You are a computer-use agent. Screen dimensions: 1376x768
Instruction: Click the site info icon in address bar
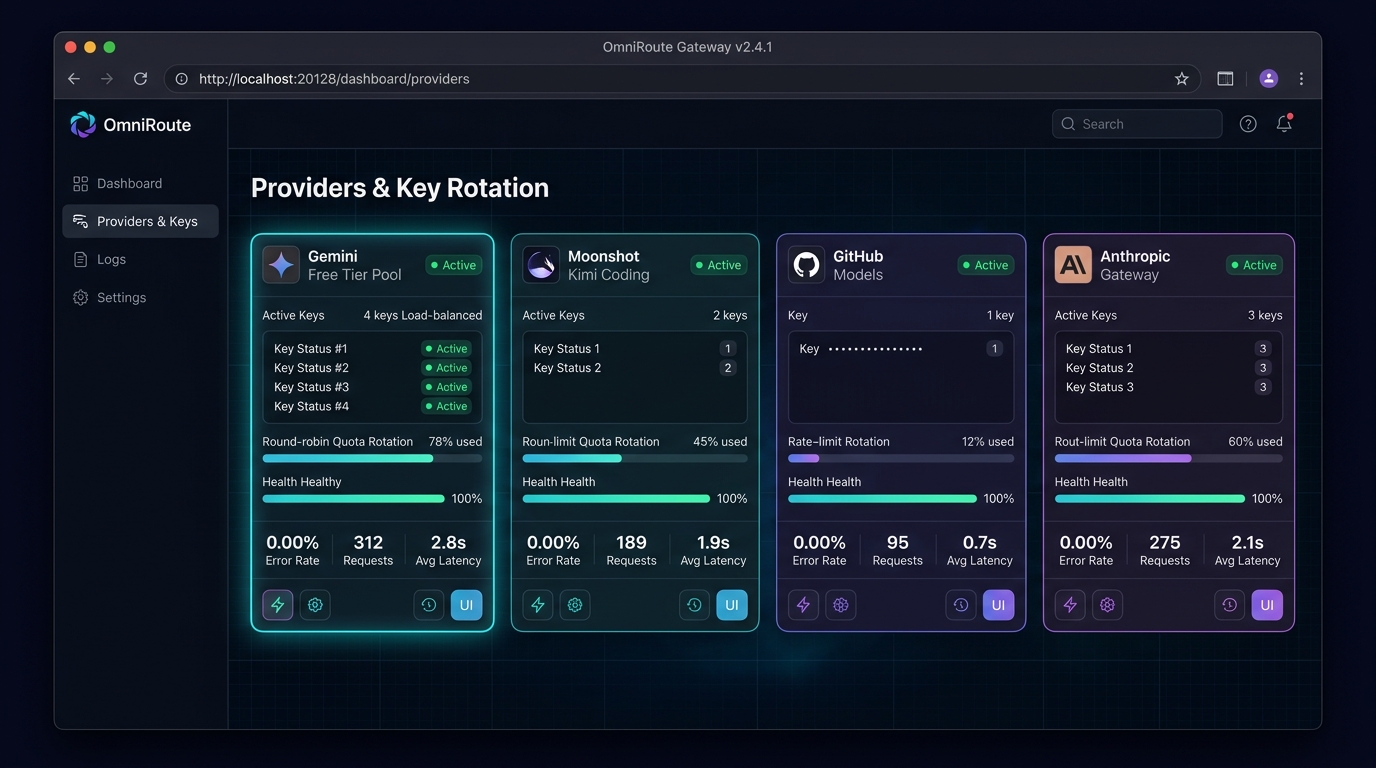coord(181,79)
